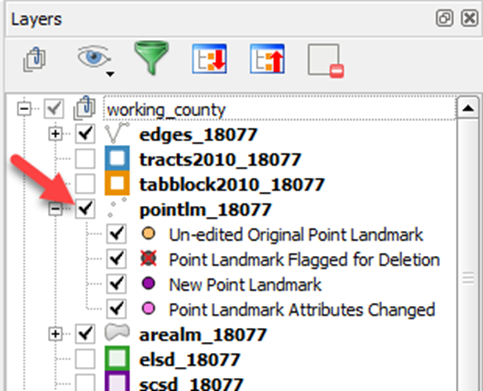The width and height of the screenshot is (483, 391).
Task: Uncheck Point Landmark Flagged for Deletion checkbox
Action: click(117, 259)
